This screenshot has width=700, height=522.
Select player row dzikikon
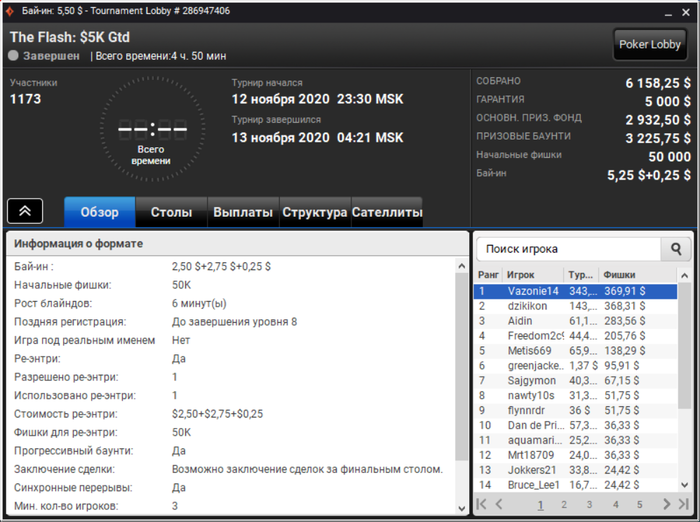(x=575, y=306)
